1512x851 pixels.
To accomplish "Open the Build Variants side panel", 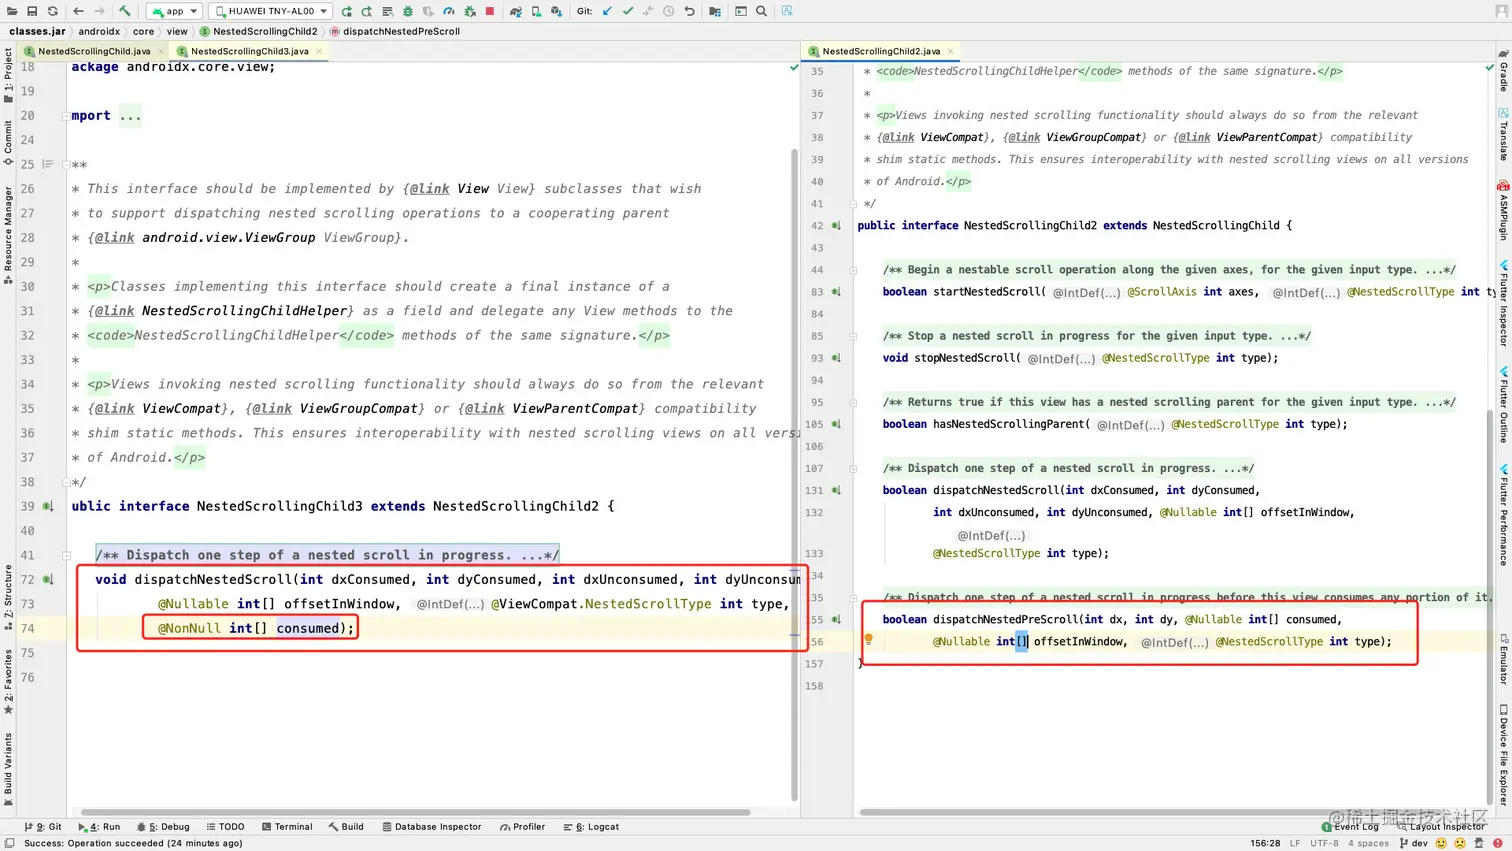I will [8, 768].
